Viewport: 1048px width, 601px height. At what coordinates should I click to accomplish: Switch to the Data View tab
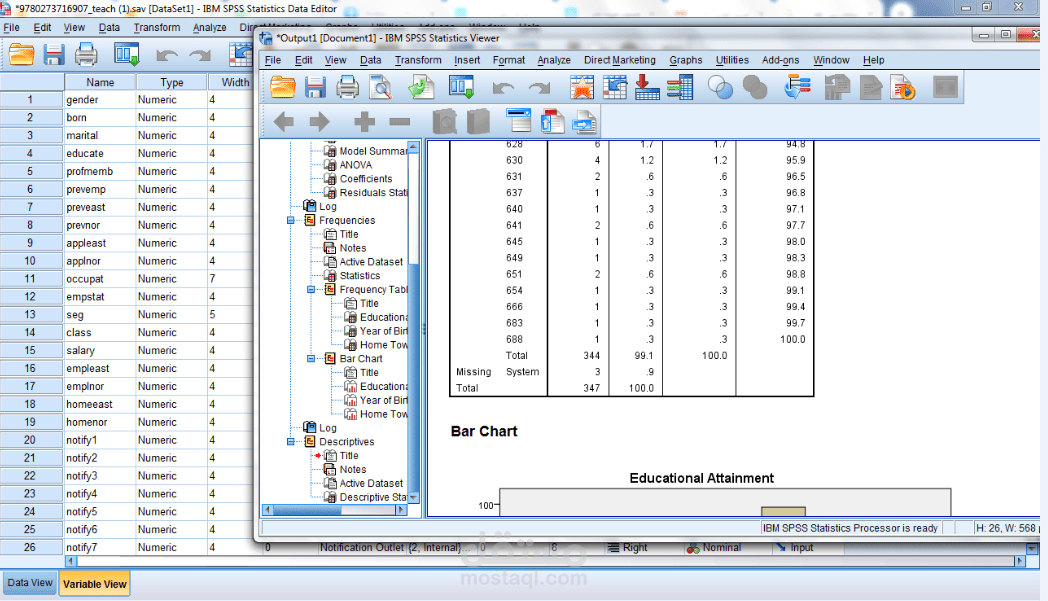coord(29,581)
